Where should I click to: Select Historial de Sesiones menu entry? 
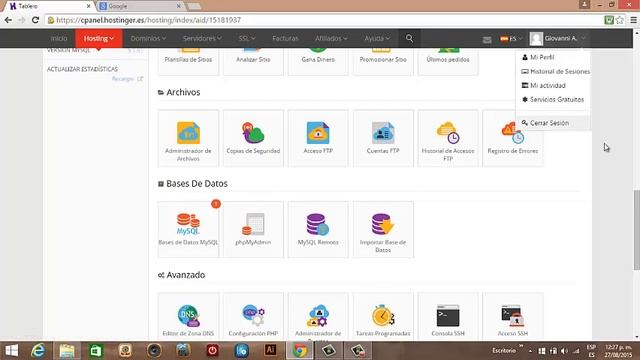(556, 71)
